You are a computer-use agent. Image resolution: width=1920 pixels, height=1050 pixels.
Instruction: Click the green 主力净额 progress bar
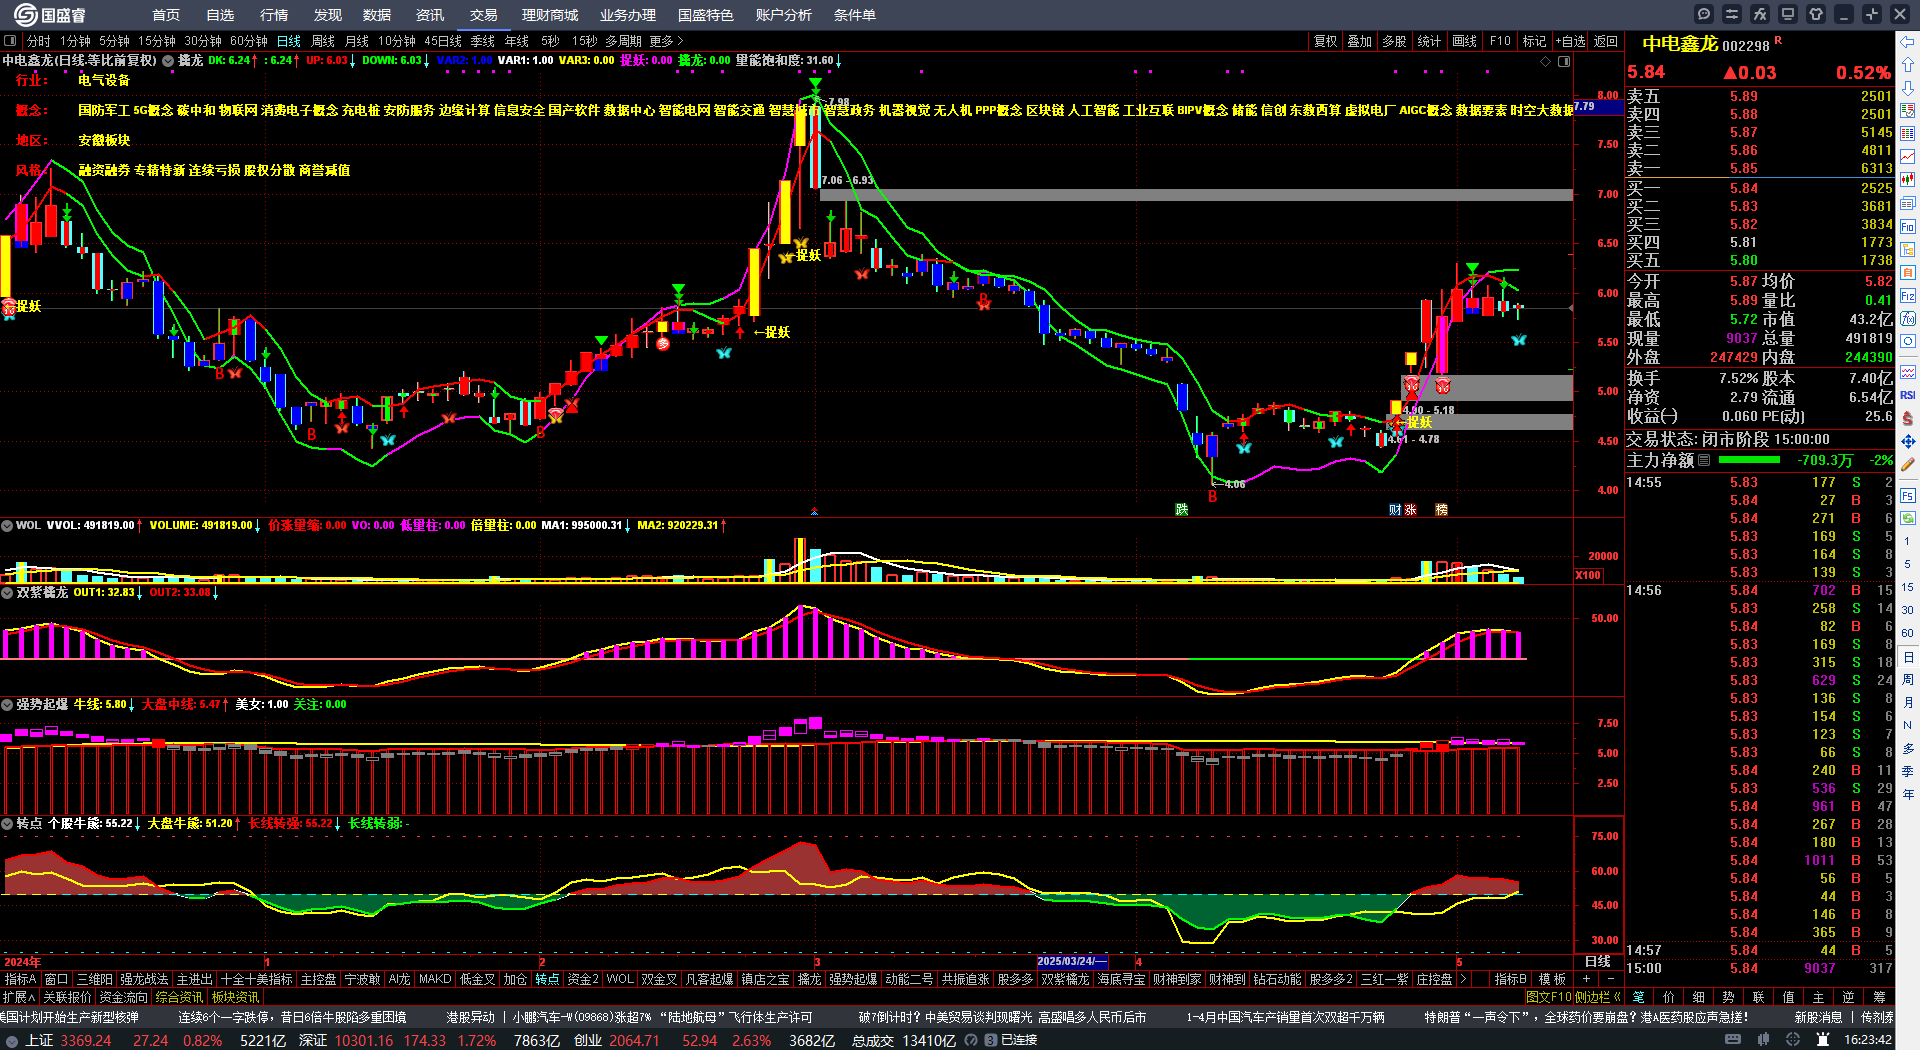(x=1749, y=460)
